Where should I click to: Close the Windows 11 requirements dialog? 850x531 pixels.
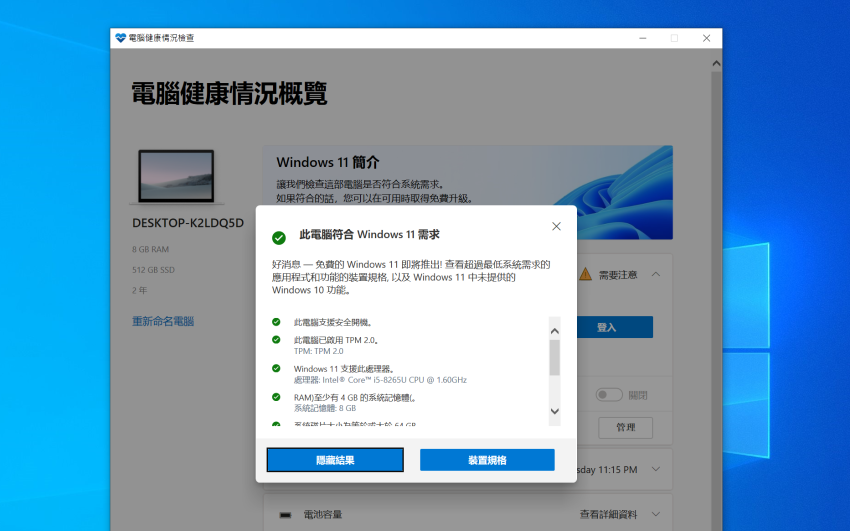[x=556, y=226]
